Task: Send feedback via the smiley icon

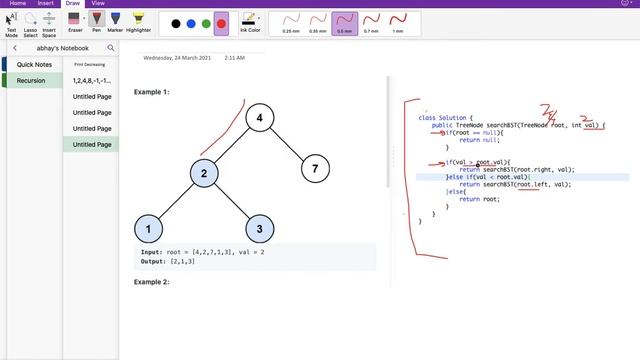Action: (625, 3)
